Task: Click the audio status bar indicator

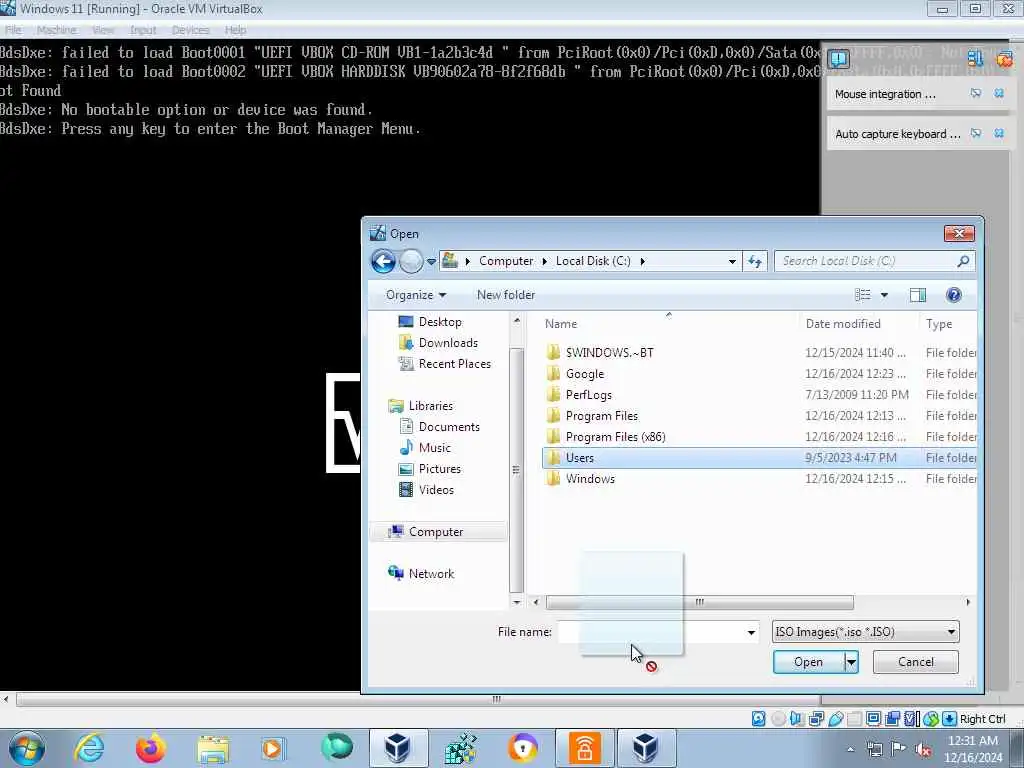Action: pos(797,718)
